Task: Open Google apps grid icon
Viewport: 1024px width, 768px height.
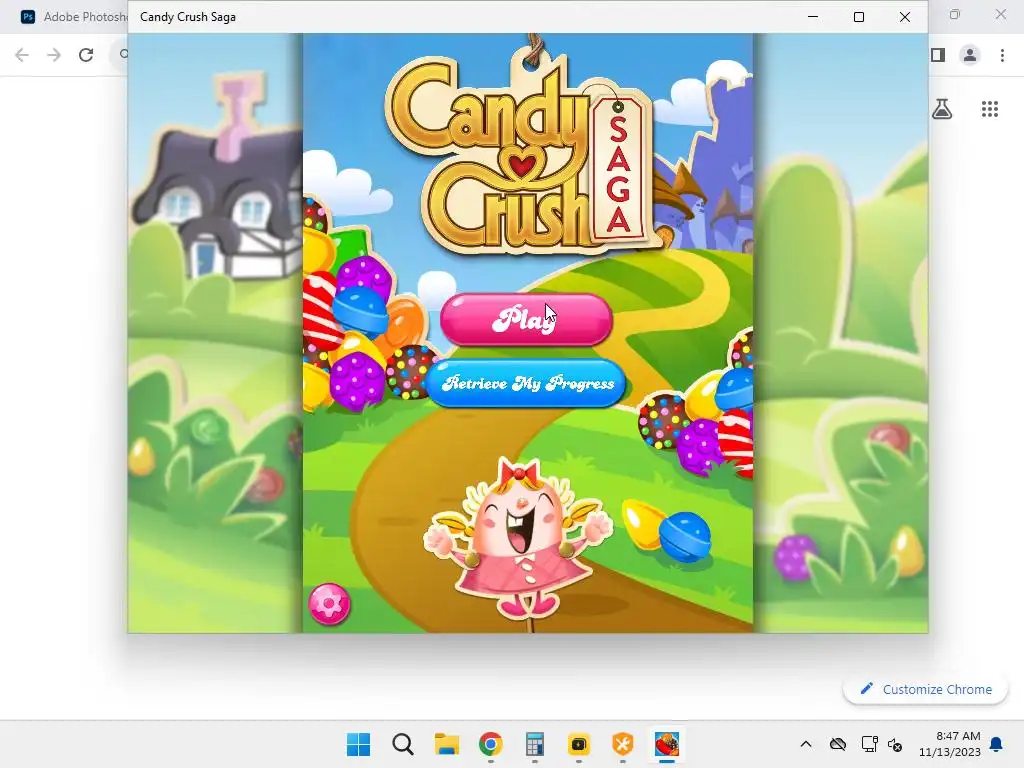Action: click(990, 109)
